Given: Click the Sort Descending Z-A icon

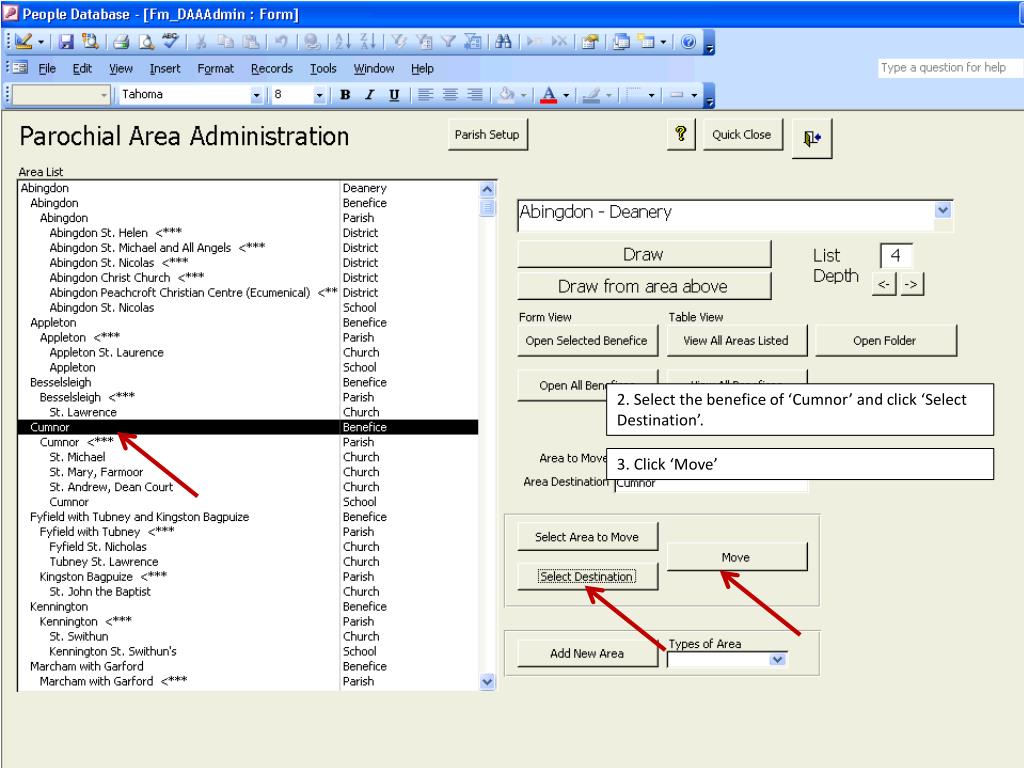Looking at the screenshot, I should click(x=368, y=42).
